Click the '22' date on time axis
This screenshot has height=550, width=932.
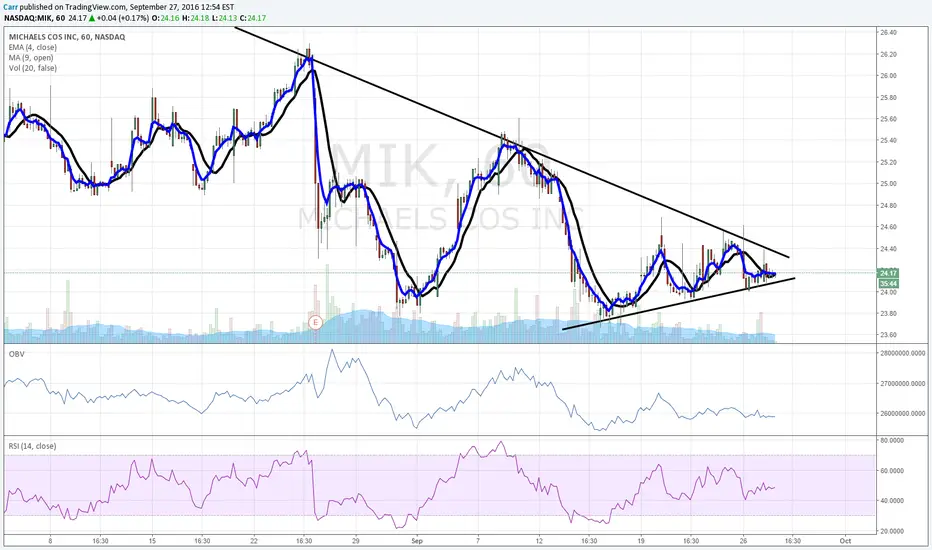254,541
